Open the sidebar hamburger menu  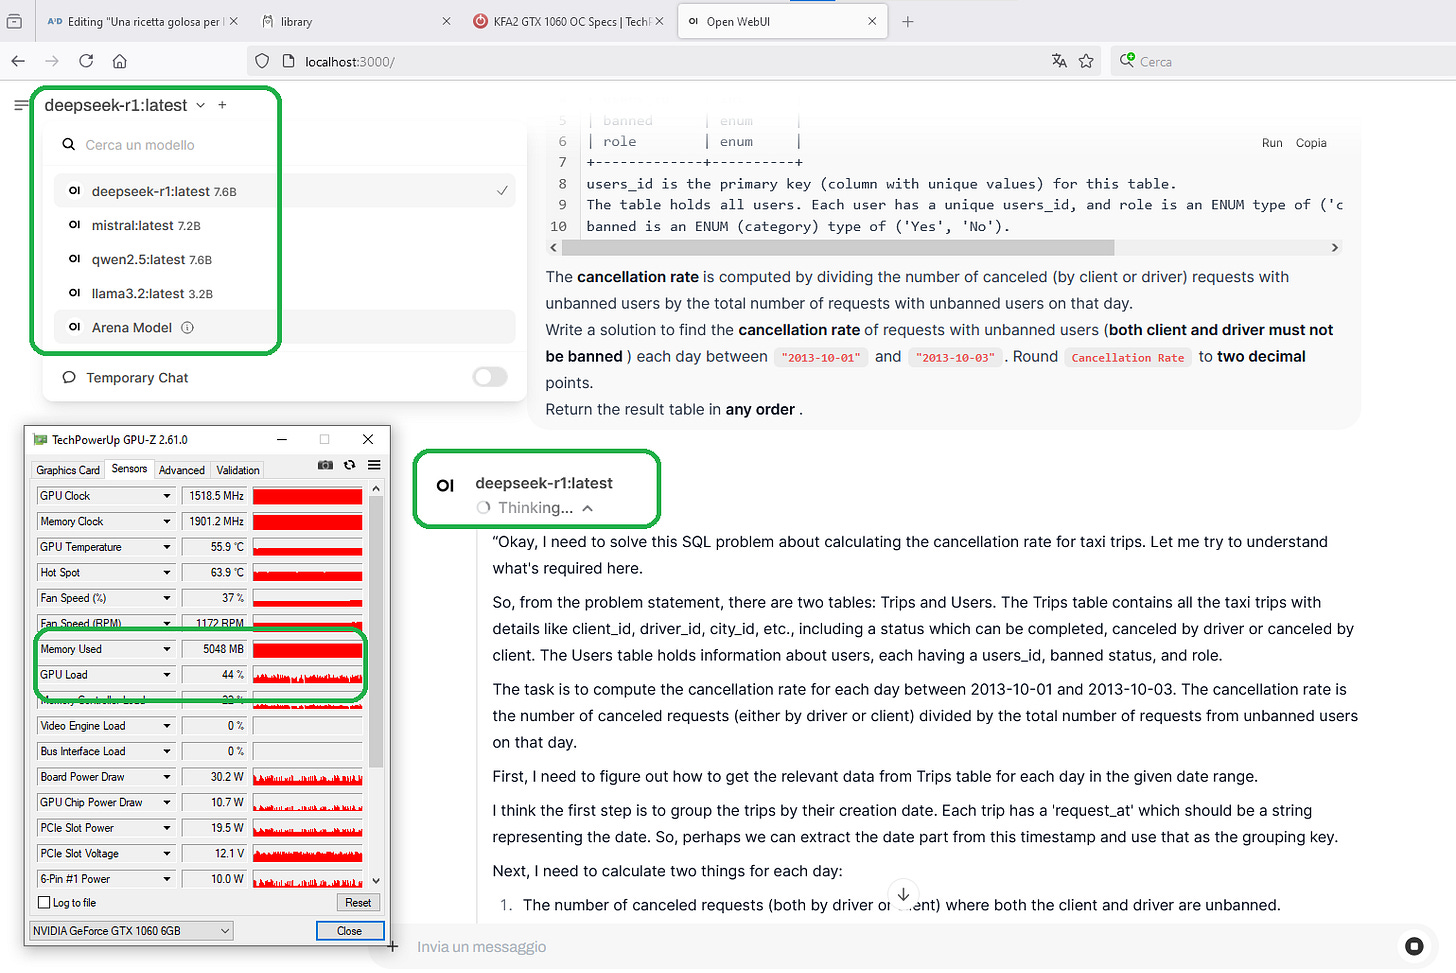tap(21, 105)
